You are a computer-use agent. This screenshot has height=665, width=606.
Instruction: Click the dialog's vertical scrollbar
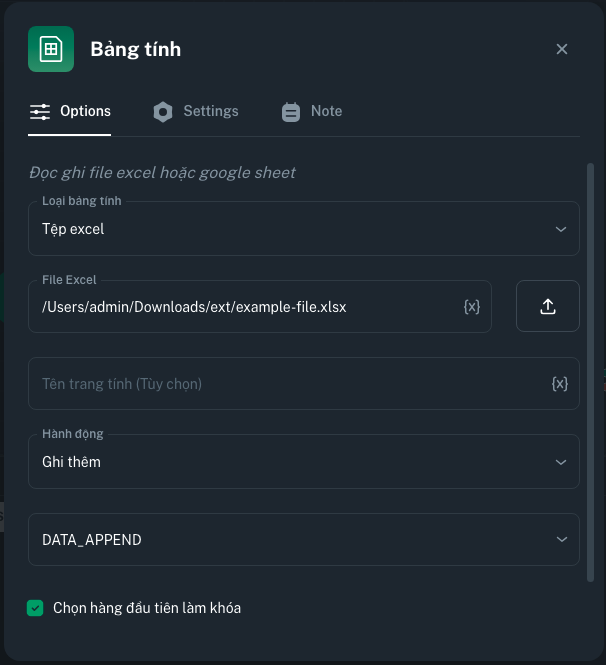(x=590, y=372)
